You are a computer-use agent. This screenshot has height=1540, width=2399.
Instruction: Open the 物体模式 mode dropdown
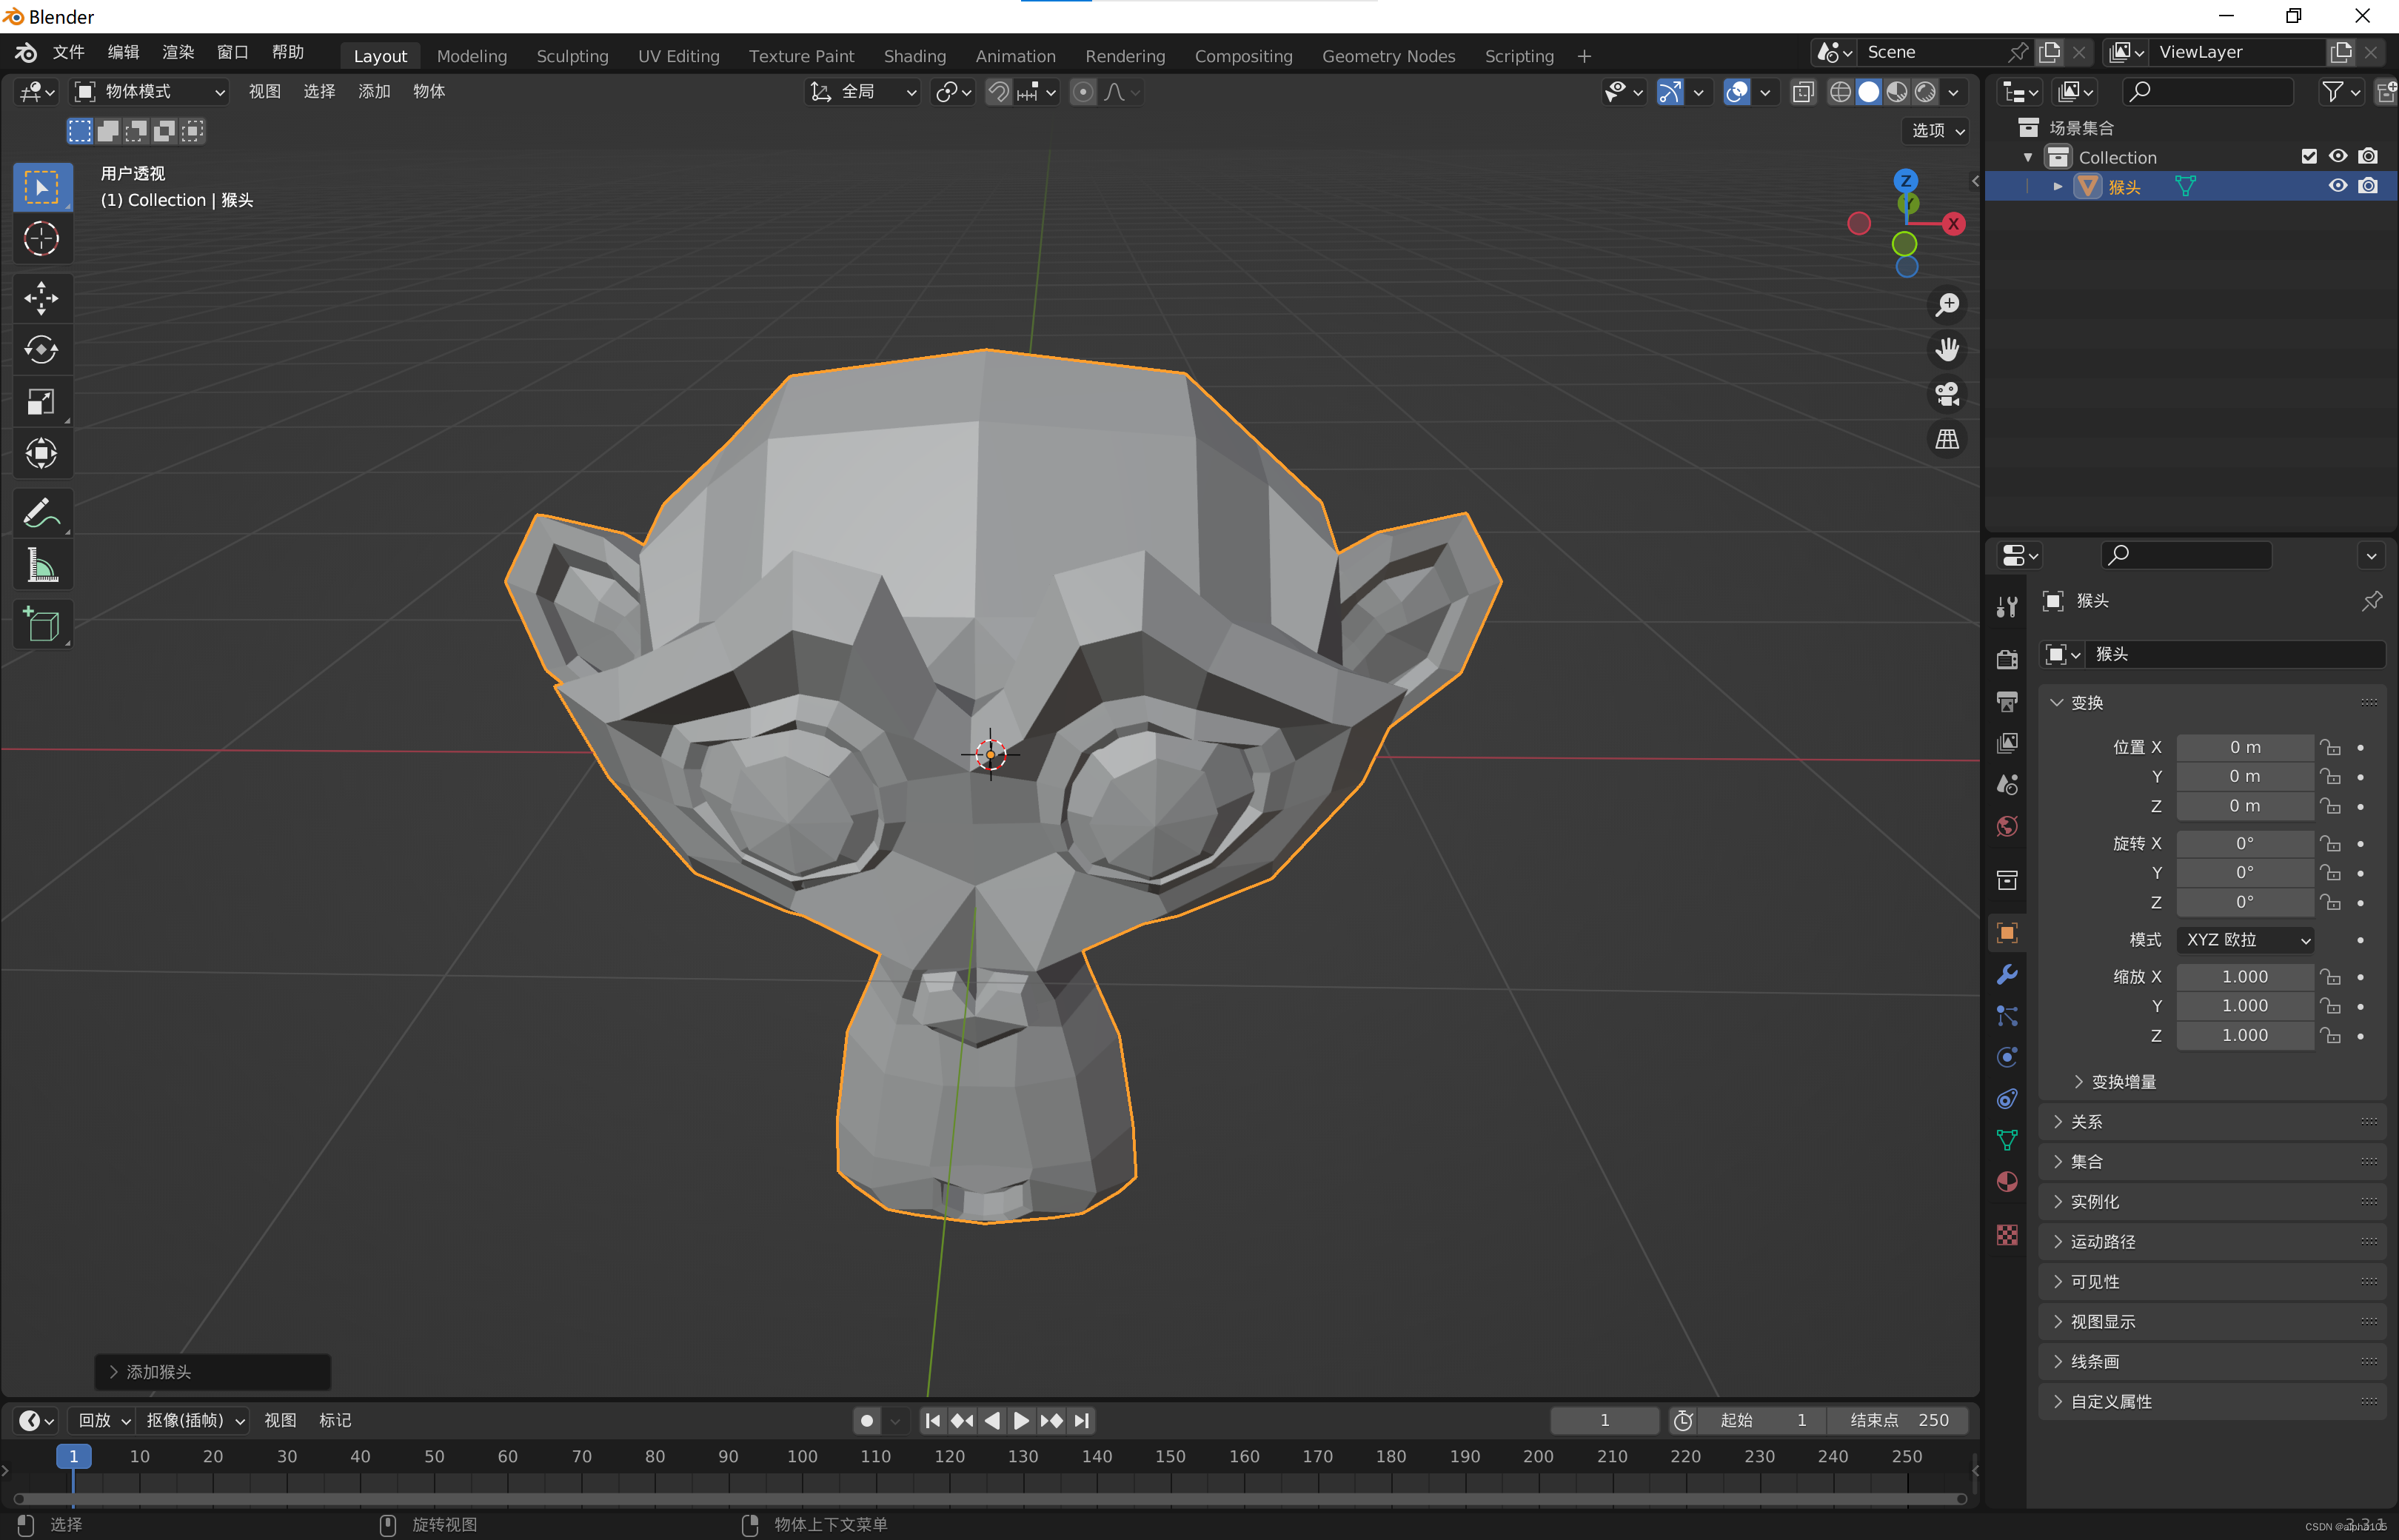tap(150, 92)
